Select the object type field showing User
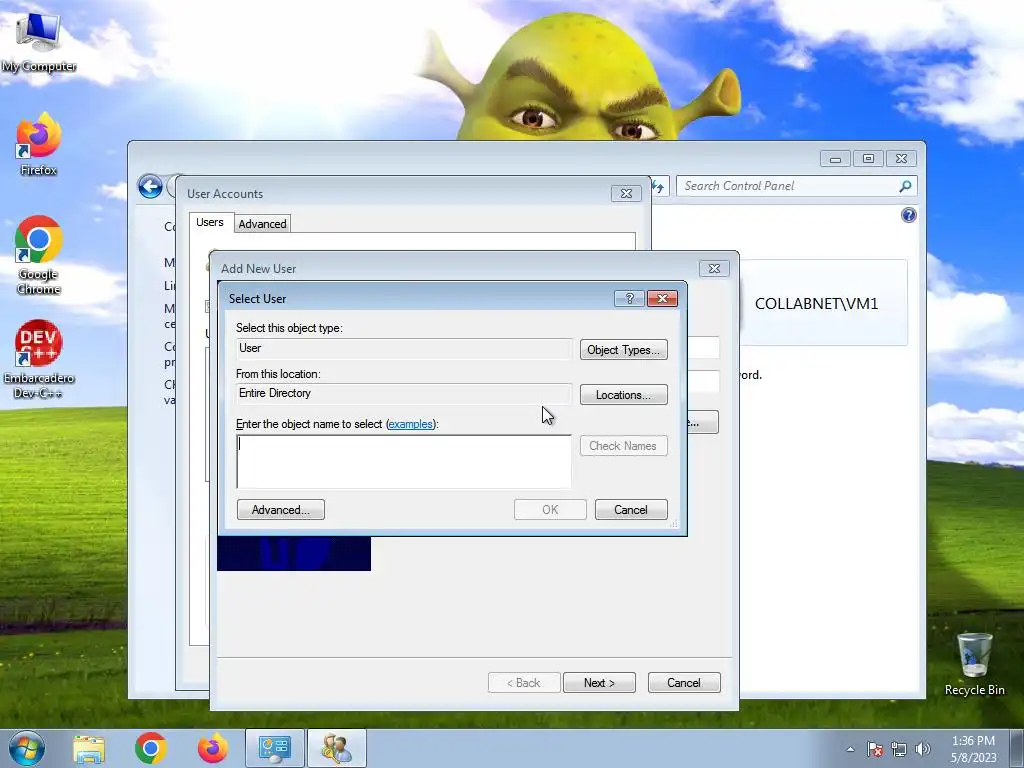Viewport: 1024px width, 768px height. (404, 348)
